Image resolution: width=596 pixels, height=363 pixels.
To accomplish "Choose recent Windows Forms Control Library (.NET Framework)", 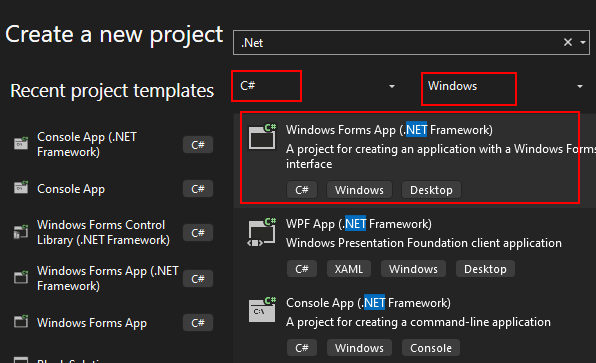I will 103,233.
